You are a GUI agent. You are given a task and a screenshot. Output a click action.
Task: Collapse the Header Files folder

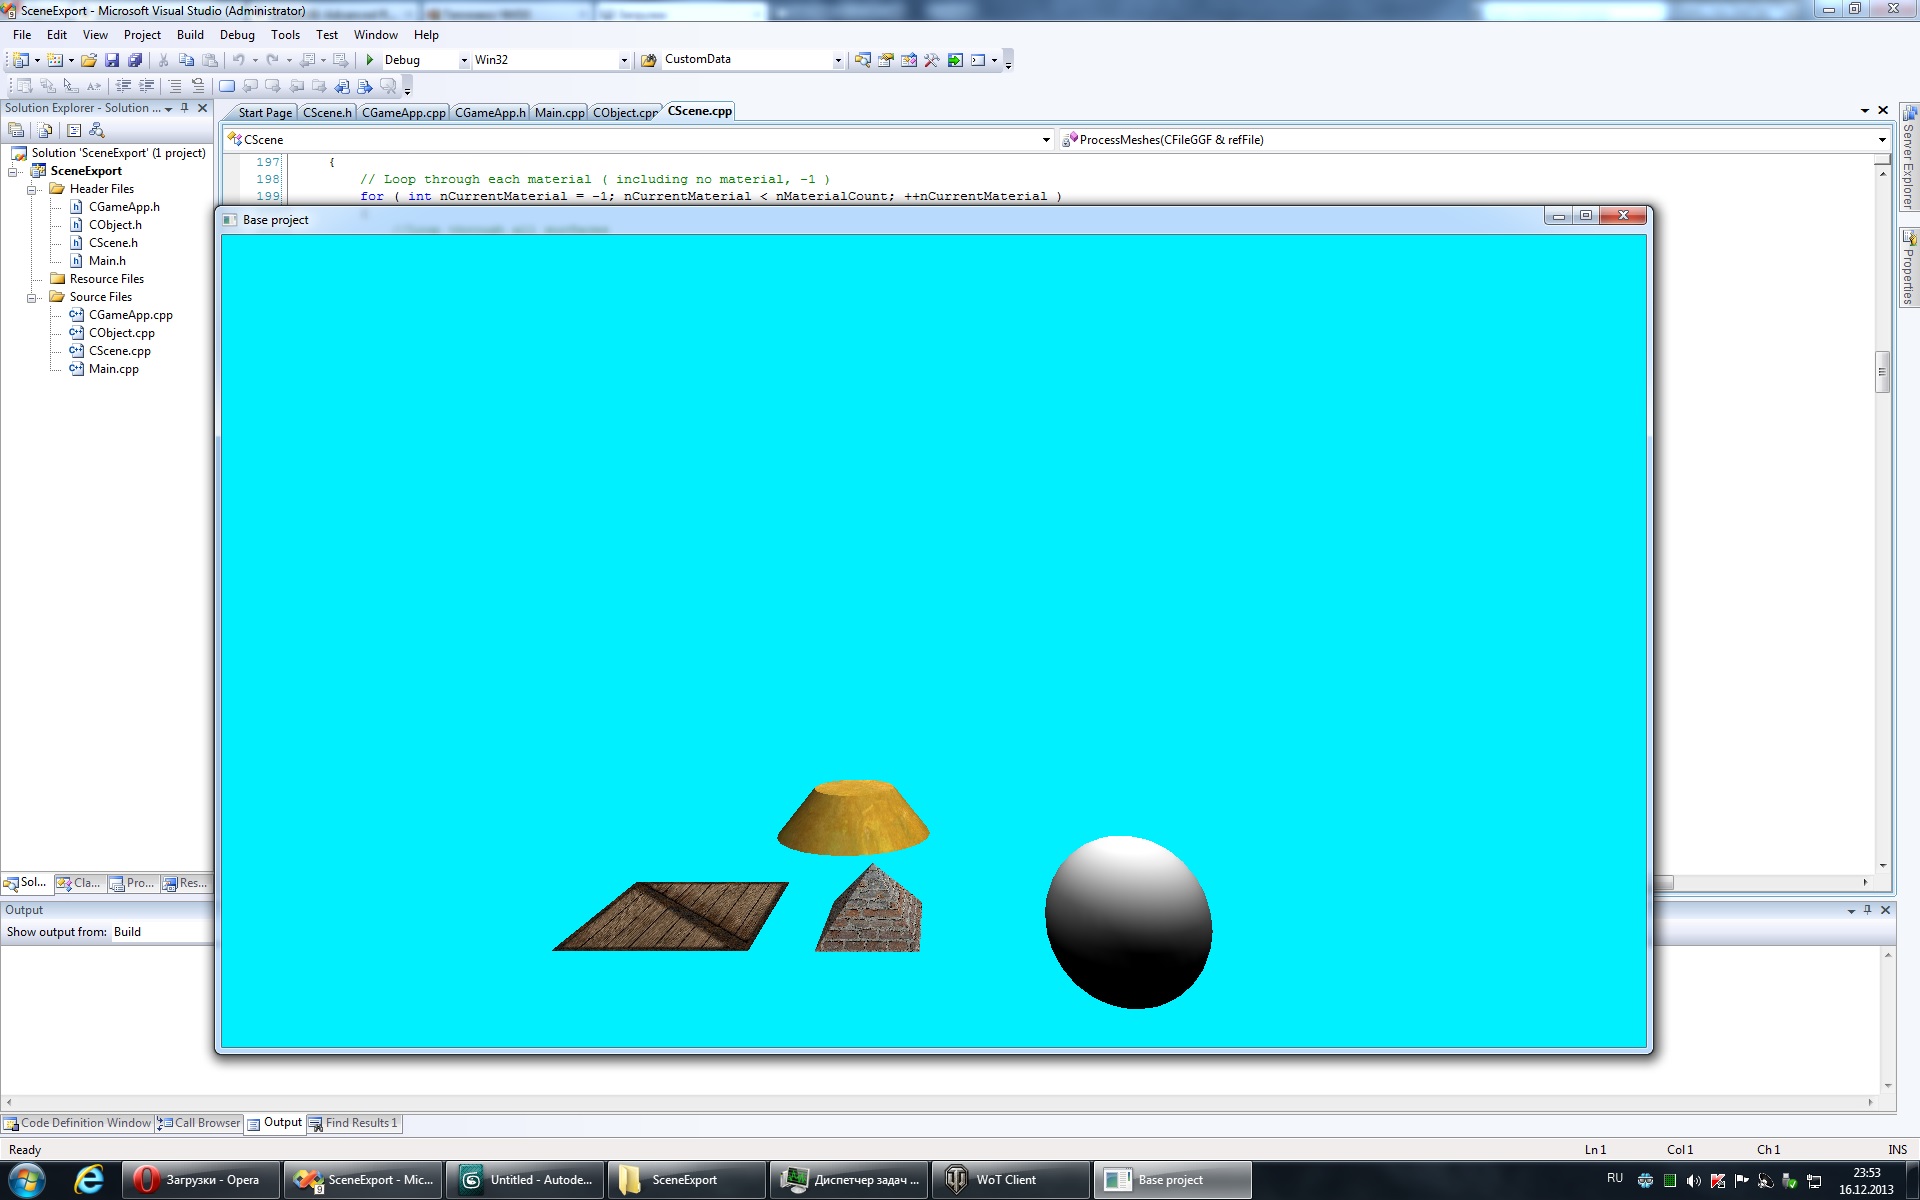point(32,189)
